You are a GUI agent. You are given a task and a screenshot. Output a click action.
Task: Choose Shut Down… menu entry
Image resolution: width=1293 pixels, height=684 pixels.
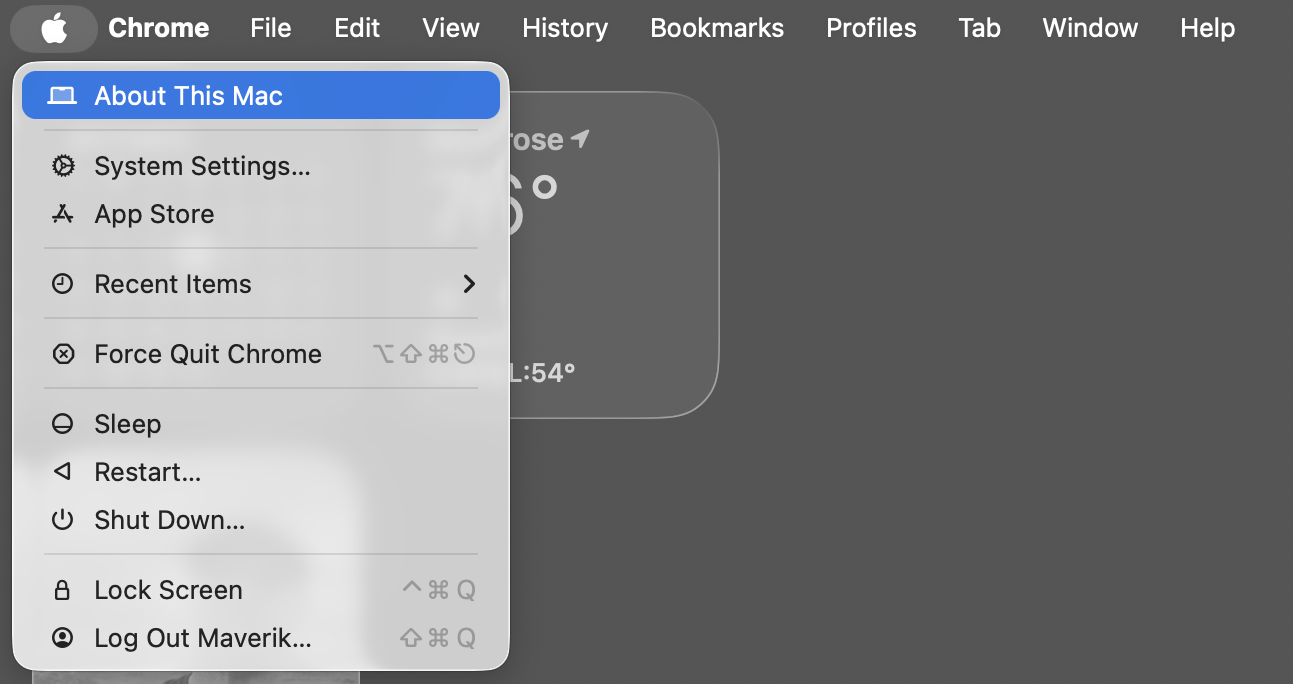tap(261, 520)
